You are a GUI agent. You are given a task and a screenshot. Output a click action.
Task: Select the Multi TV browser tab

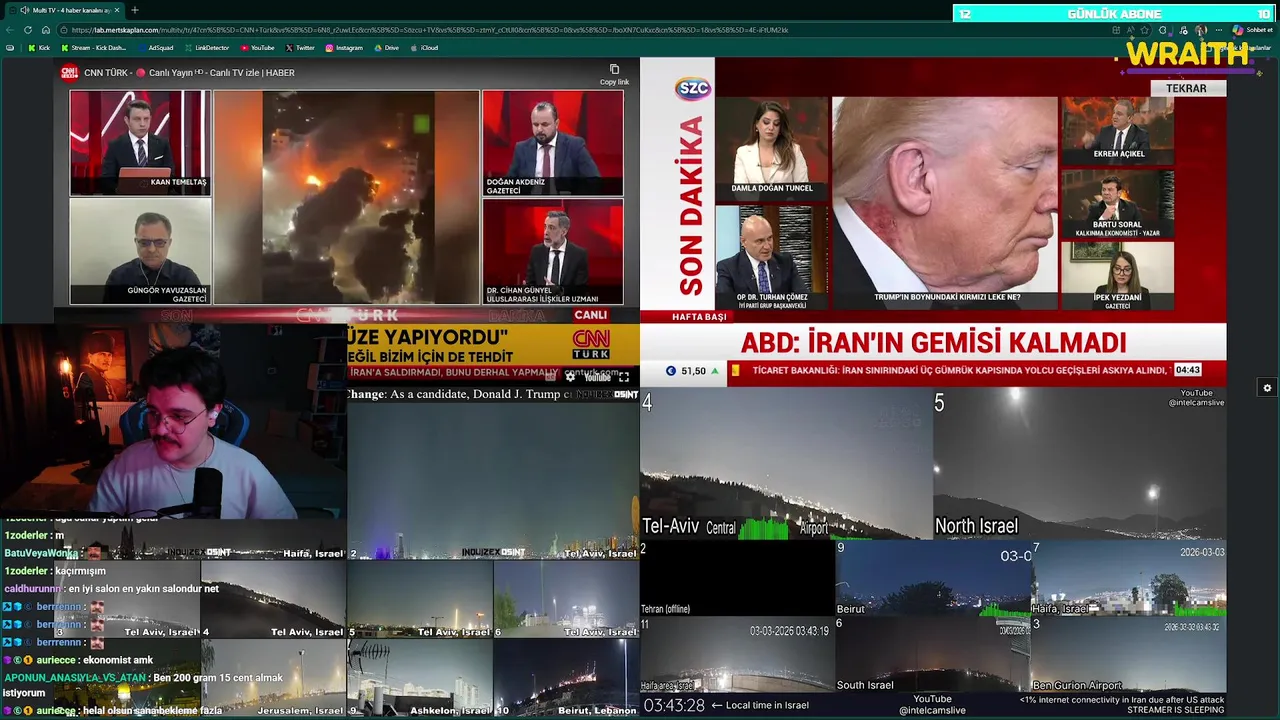coord(66,10)
